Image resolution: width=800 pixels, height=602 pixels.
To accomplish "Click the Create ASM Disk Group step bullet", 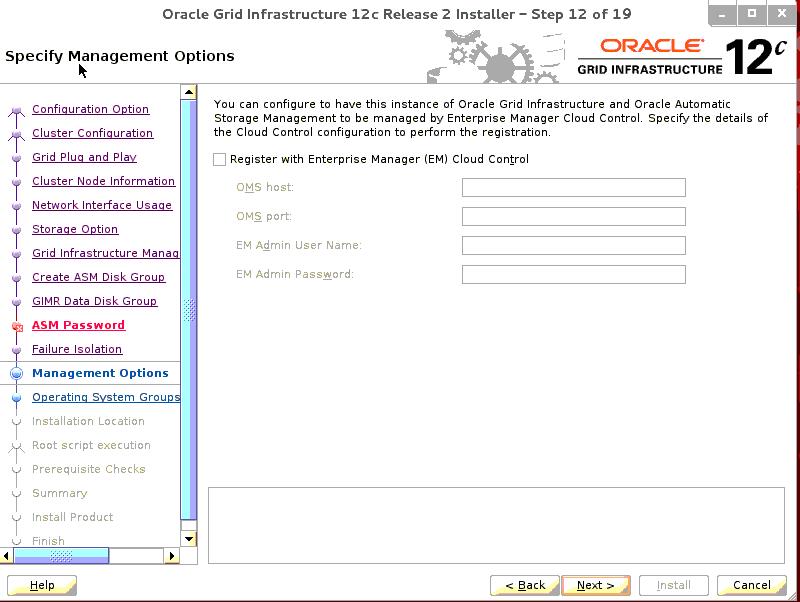I will point(16,278).
